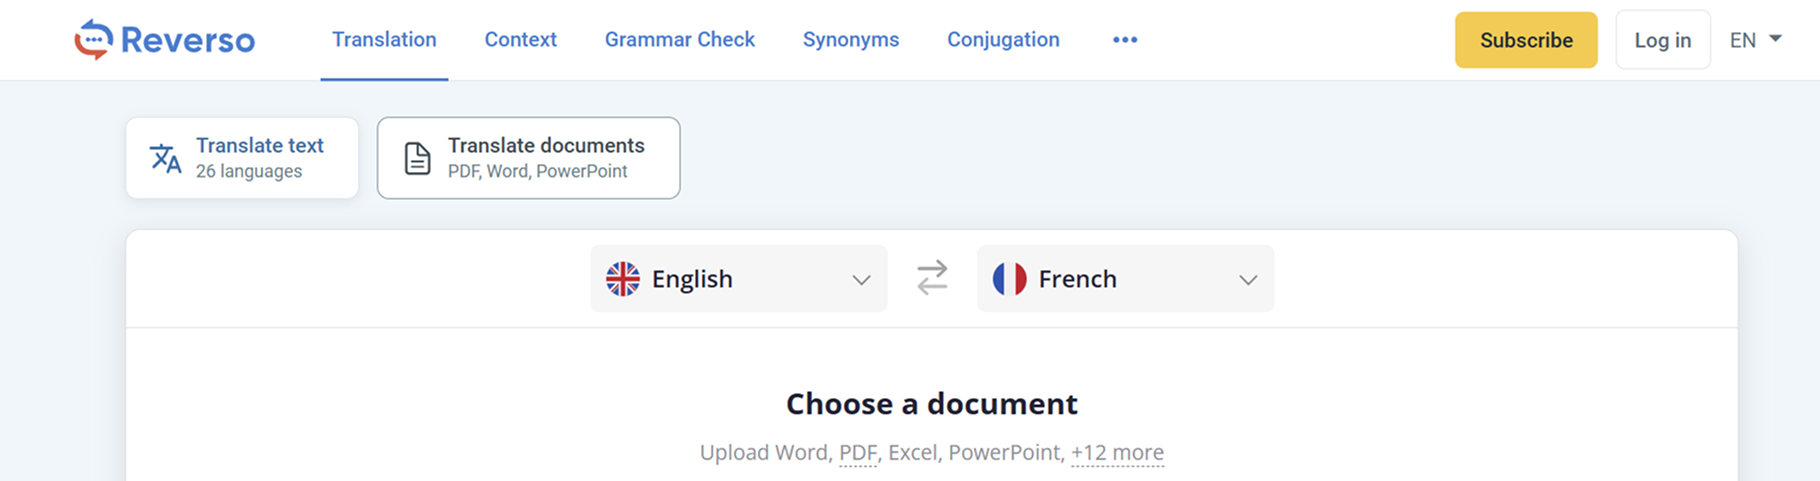1820x481 pixels.
Task: Open the Context tab
Action: point(520,40)
